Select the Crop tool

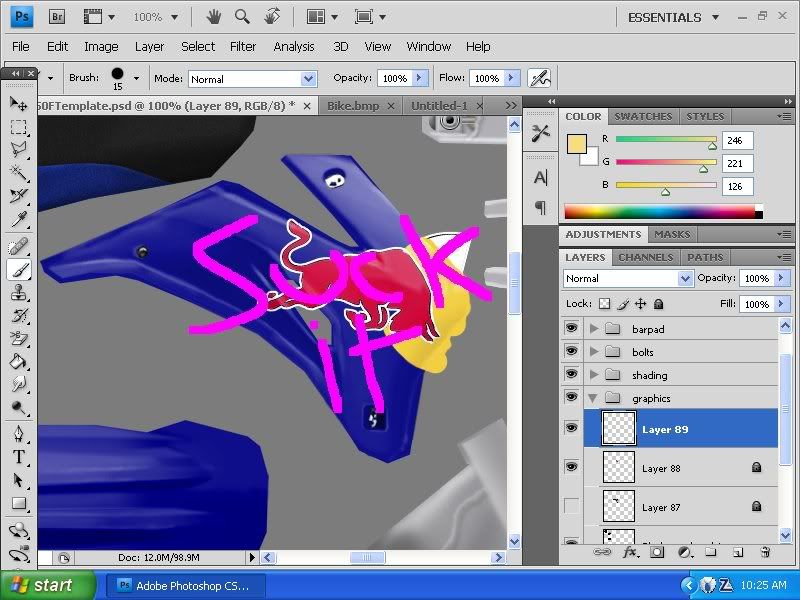coord(18,196)
